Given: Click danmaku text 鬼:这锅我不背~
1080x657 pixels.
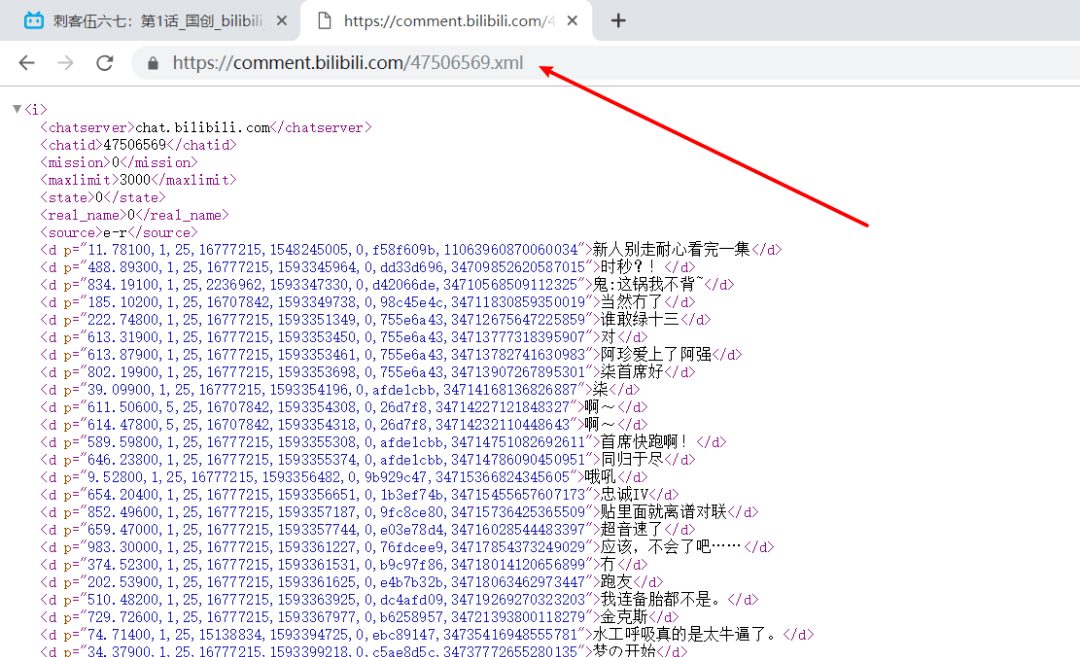Looking at the screenshot, I should point(648,284).
